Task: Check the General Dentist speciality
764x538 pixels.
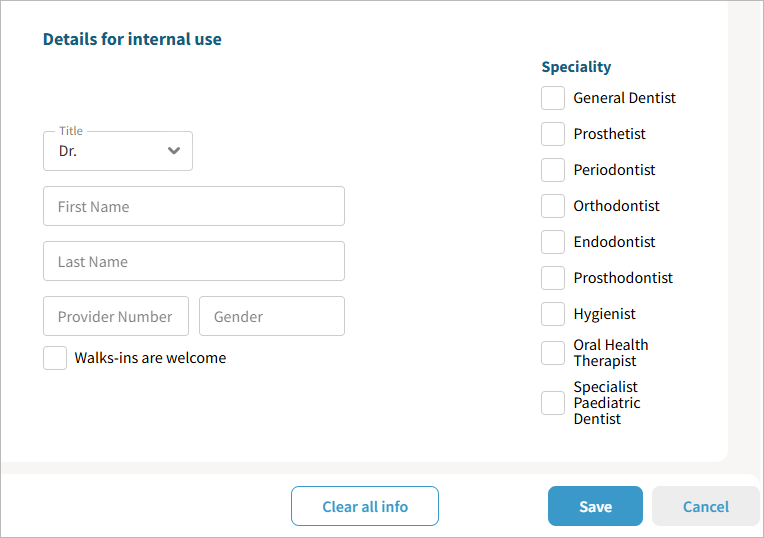Action: [553, 98]
